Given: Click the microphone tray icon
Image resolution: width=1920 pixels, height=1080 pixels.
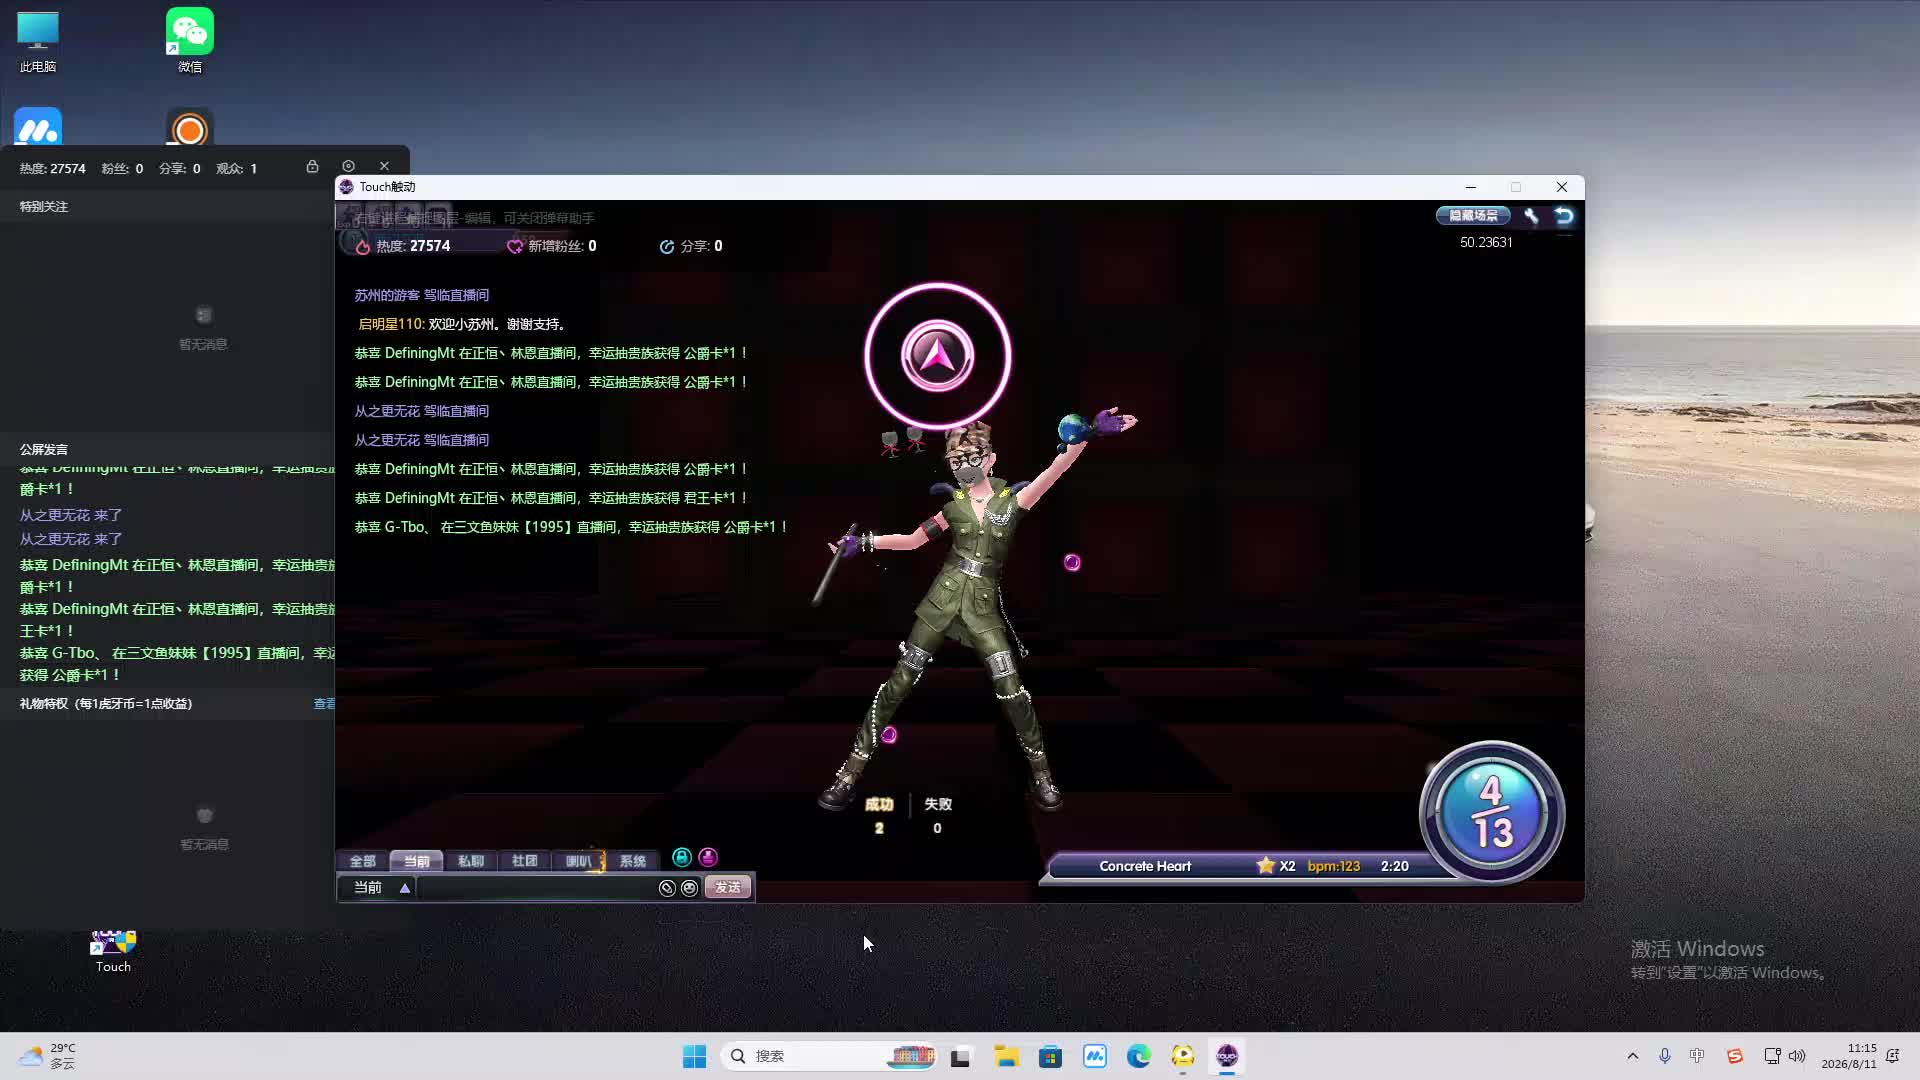Looking at the screenshot, I should click(1665, 1056).
